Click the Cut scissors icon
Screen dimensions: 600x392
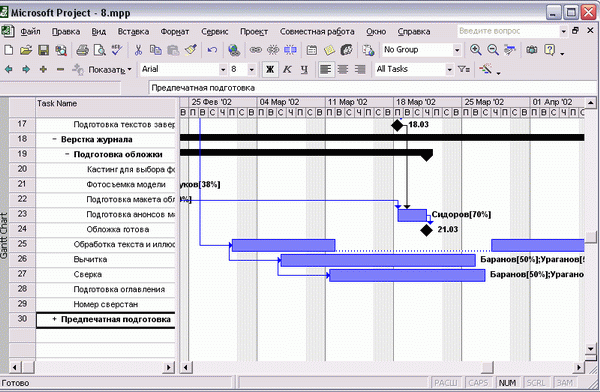[138, 50]
